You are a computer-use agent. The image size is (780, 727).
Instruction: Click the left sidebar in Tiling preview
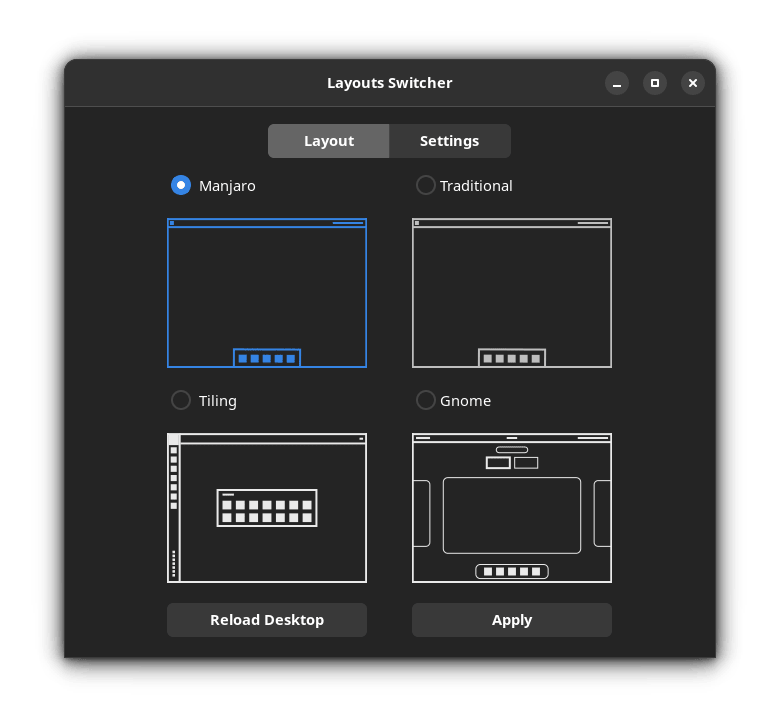click(x=173, y=507)
